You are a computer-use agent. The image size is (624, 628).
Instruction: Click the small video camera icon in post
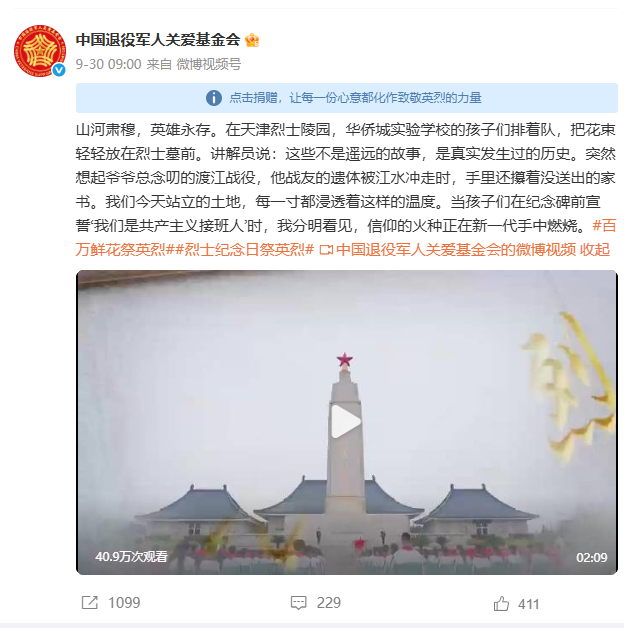point(326,250)
